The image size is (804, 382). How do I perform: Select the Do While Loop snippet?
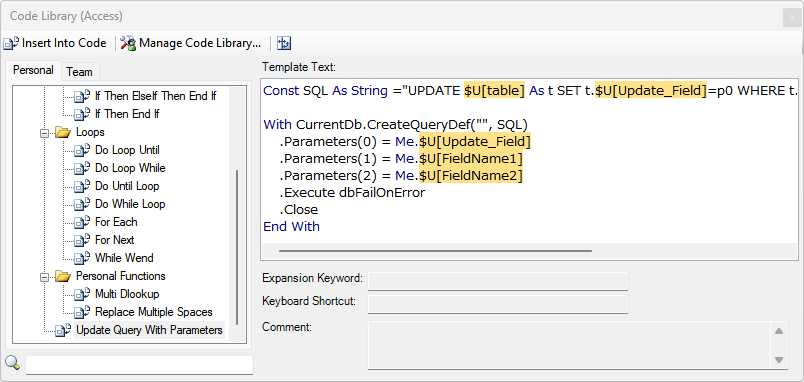coord(130,204)
